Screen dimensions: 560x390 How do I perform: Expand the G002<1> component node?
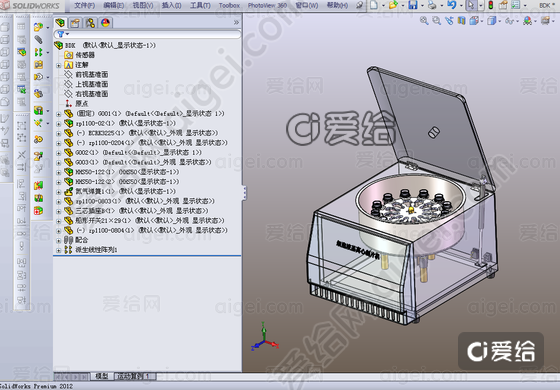pos(59,153)
